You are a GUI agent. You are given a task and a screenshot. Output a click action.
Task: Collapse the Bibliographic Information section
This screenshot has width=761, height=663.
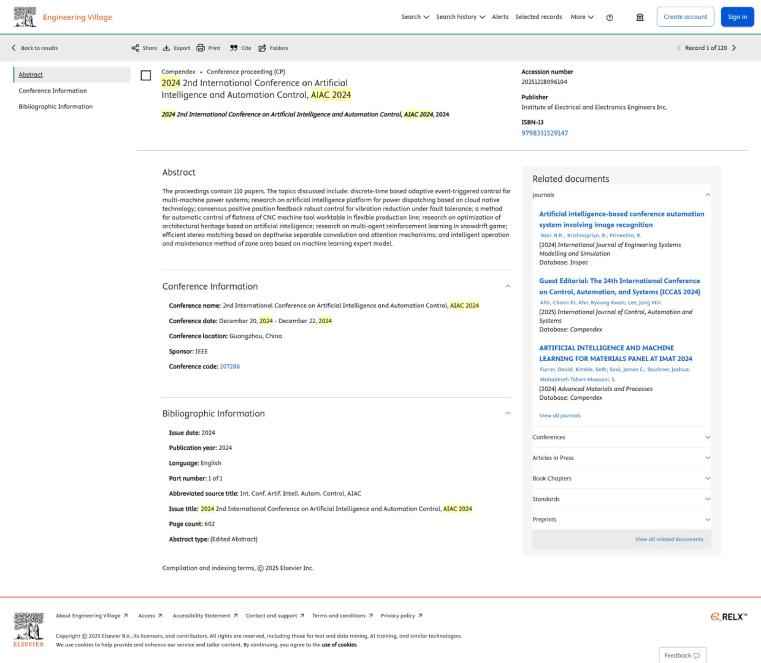[507, 413]
